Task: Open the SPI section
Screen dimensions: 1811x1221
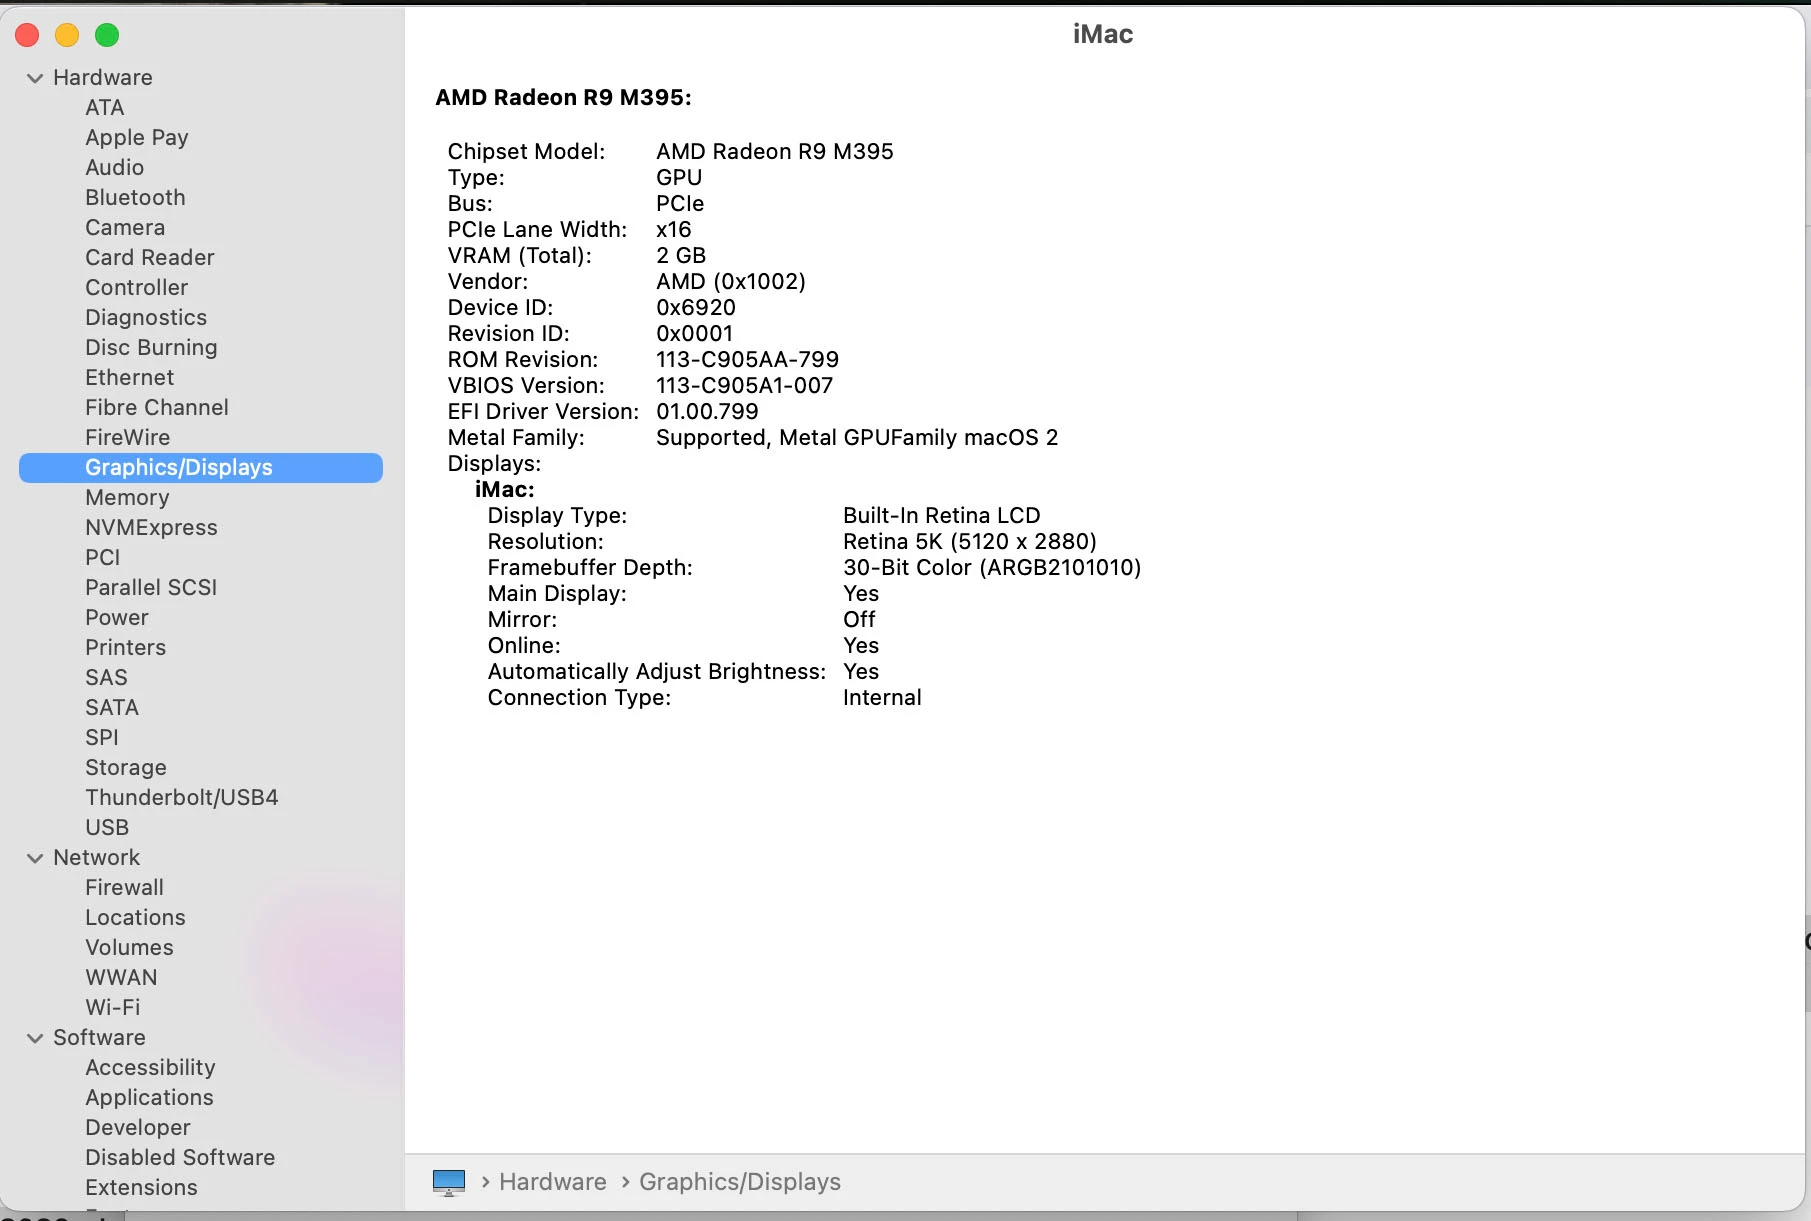Action: (102, 737)
